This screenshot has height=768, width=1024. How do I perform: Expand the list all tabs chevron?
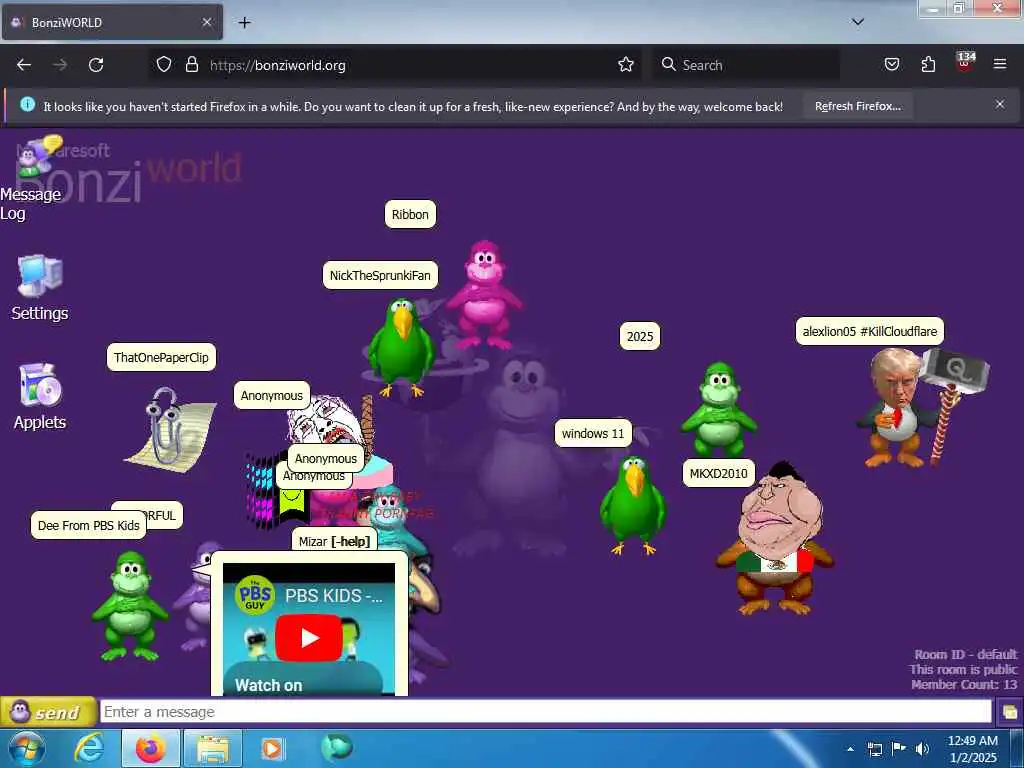click(858, 22)
